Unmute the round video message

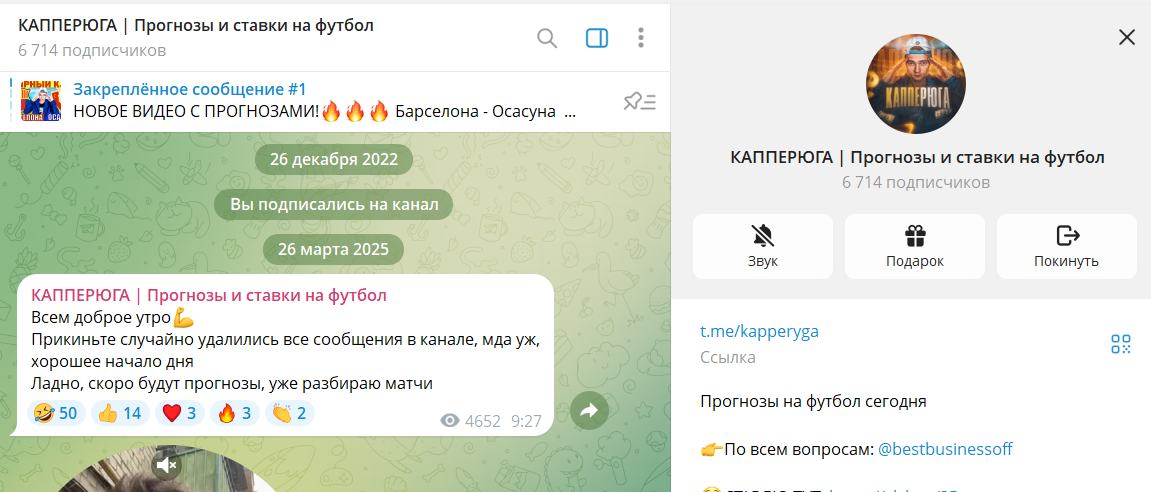click(167, 464)
